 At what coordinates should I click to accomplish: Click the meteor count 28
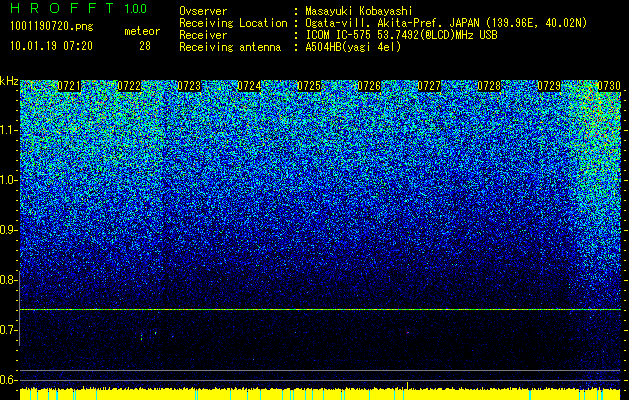[x=145, y=46]
